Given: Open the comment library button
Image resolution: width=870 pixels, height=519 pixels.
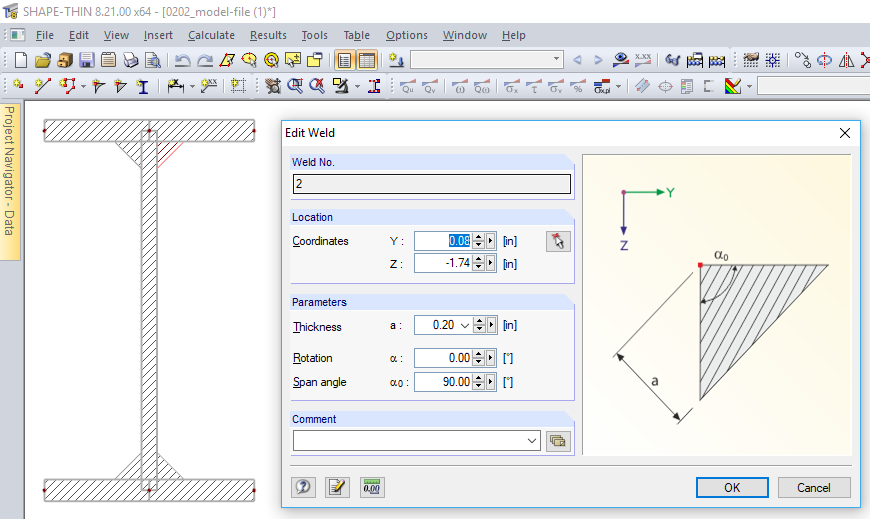Looking at the screenshot, I should click(x=558, y=441).
